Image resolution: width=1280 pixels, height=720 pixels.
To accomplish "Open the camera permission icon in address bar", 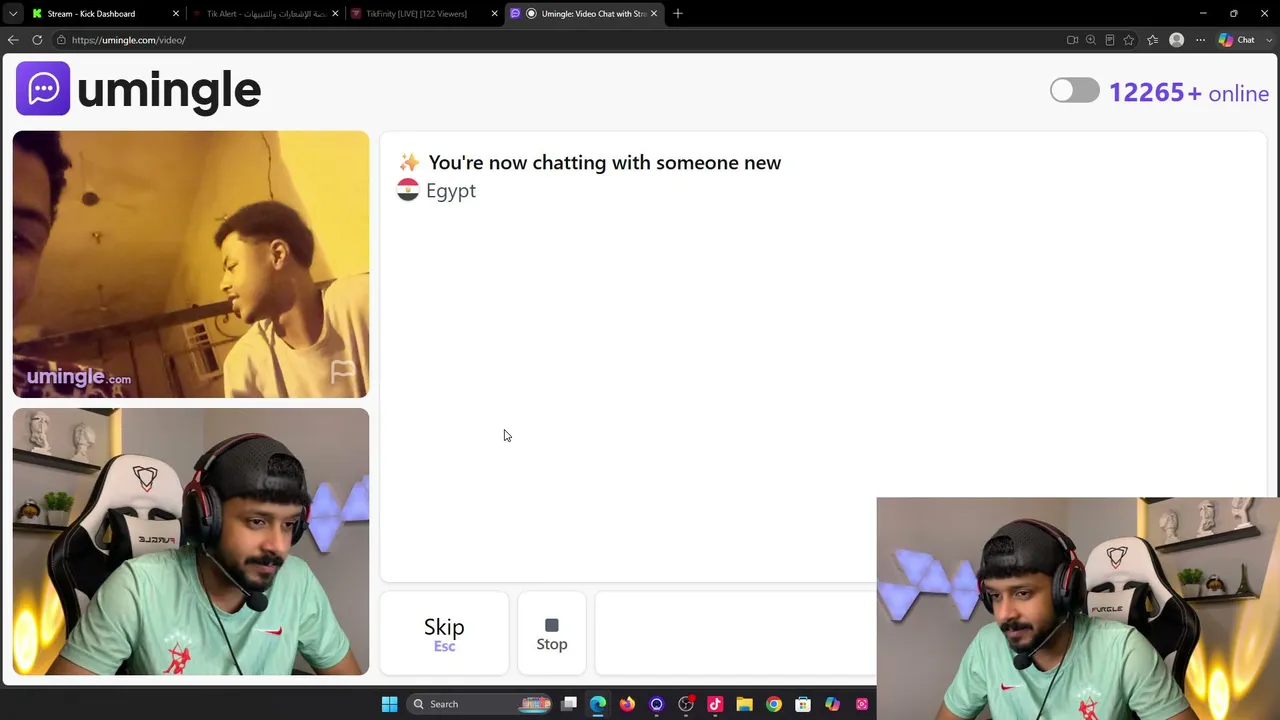I will tap(1072, 40).
